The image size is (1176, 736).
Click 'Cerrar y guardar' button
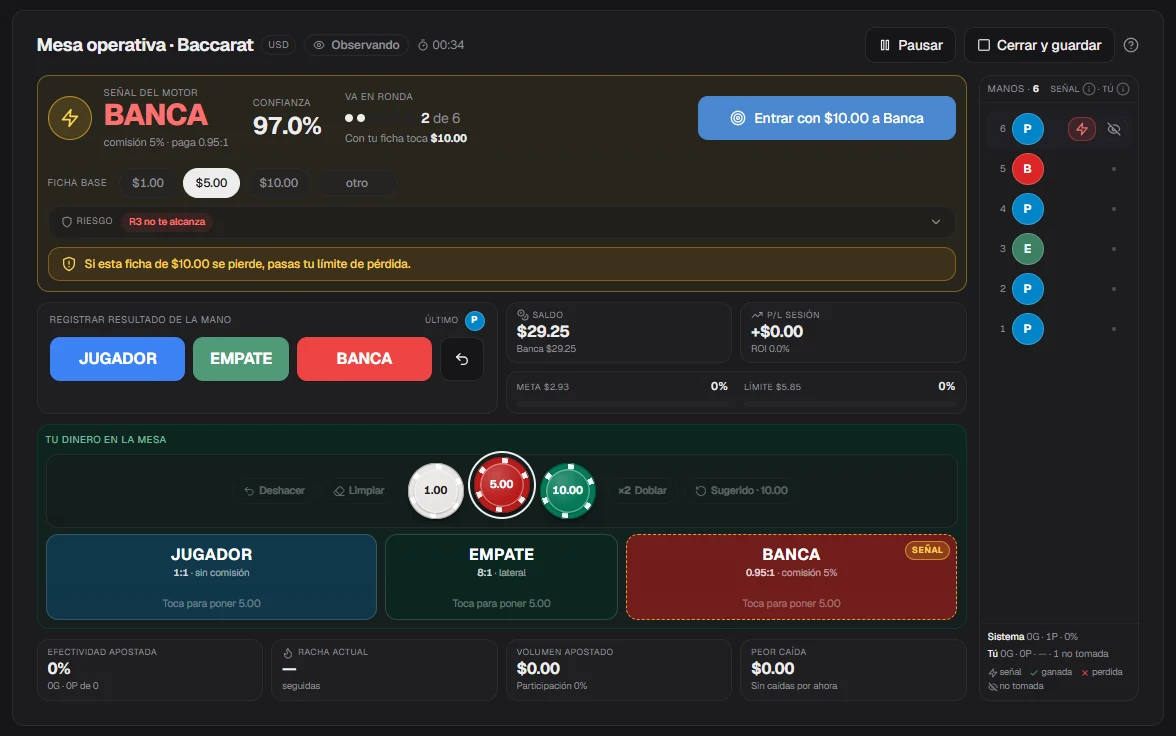[1040, 45]
